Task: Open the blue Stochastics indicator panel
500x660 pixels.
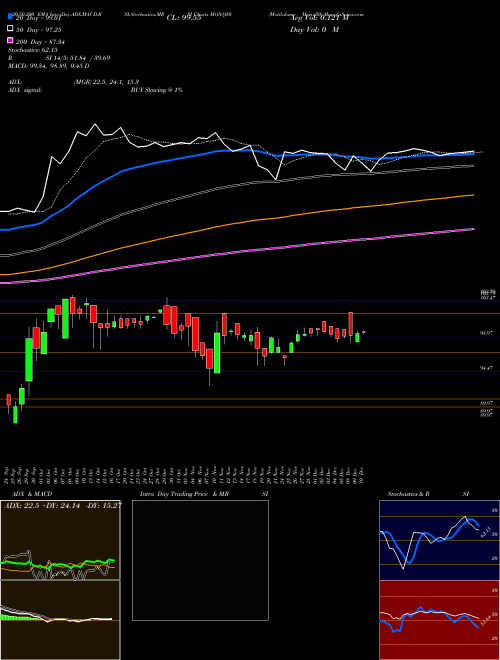Action: pos(439,540)
